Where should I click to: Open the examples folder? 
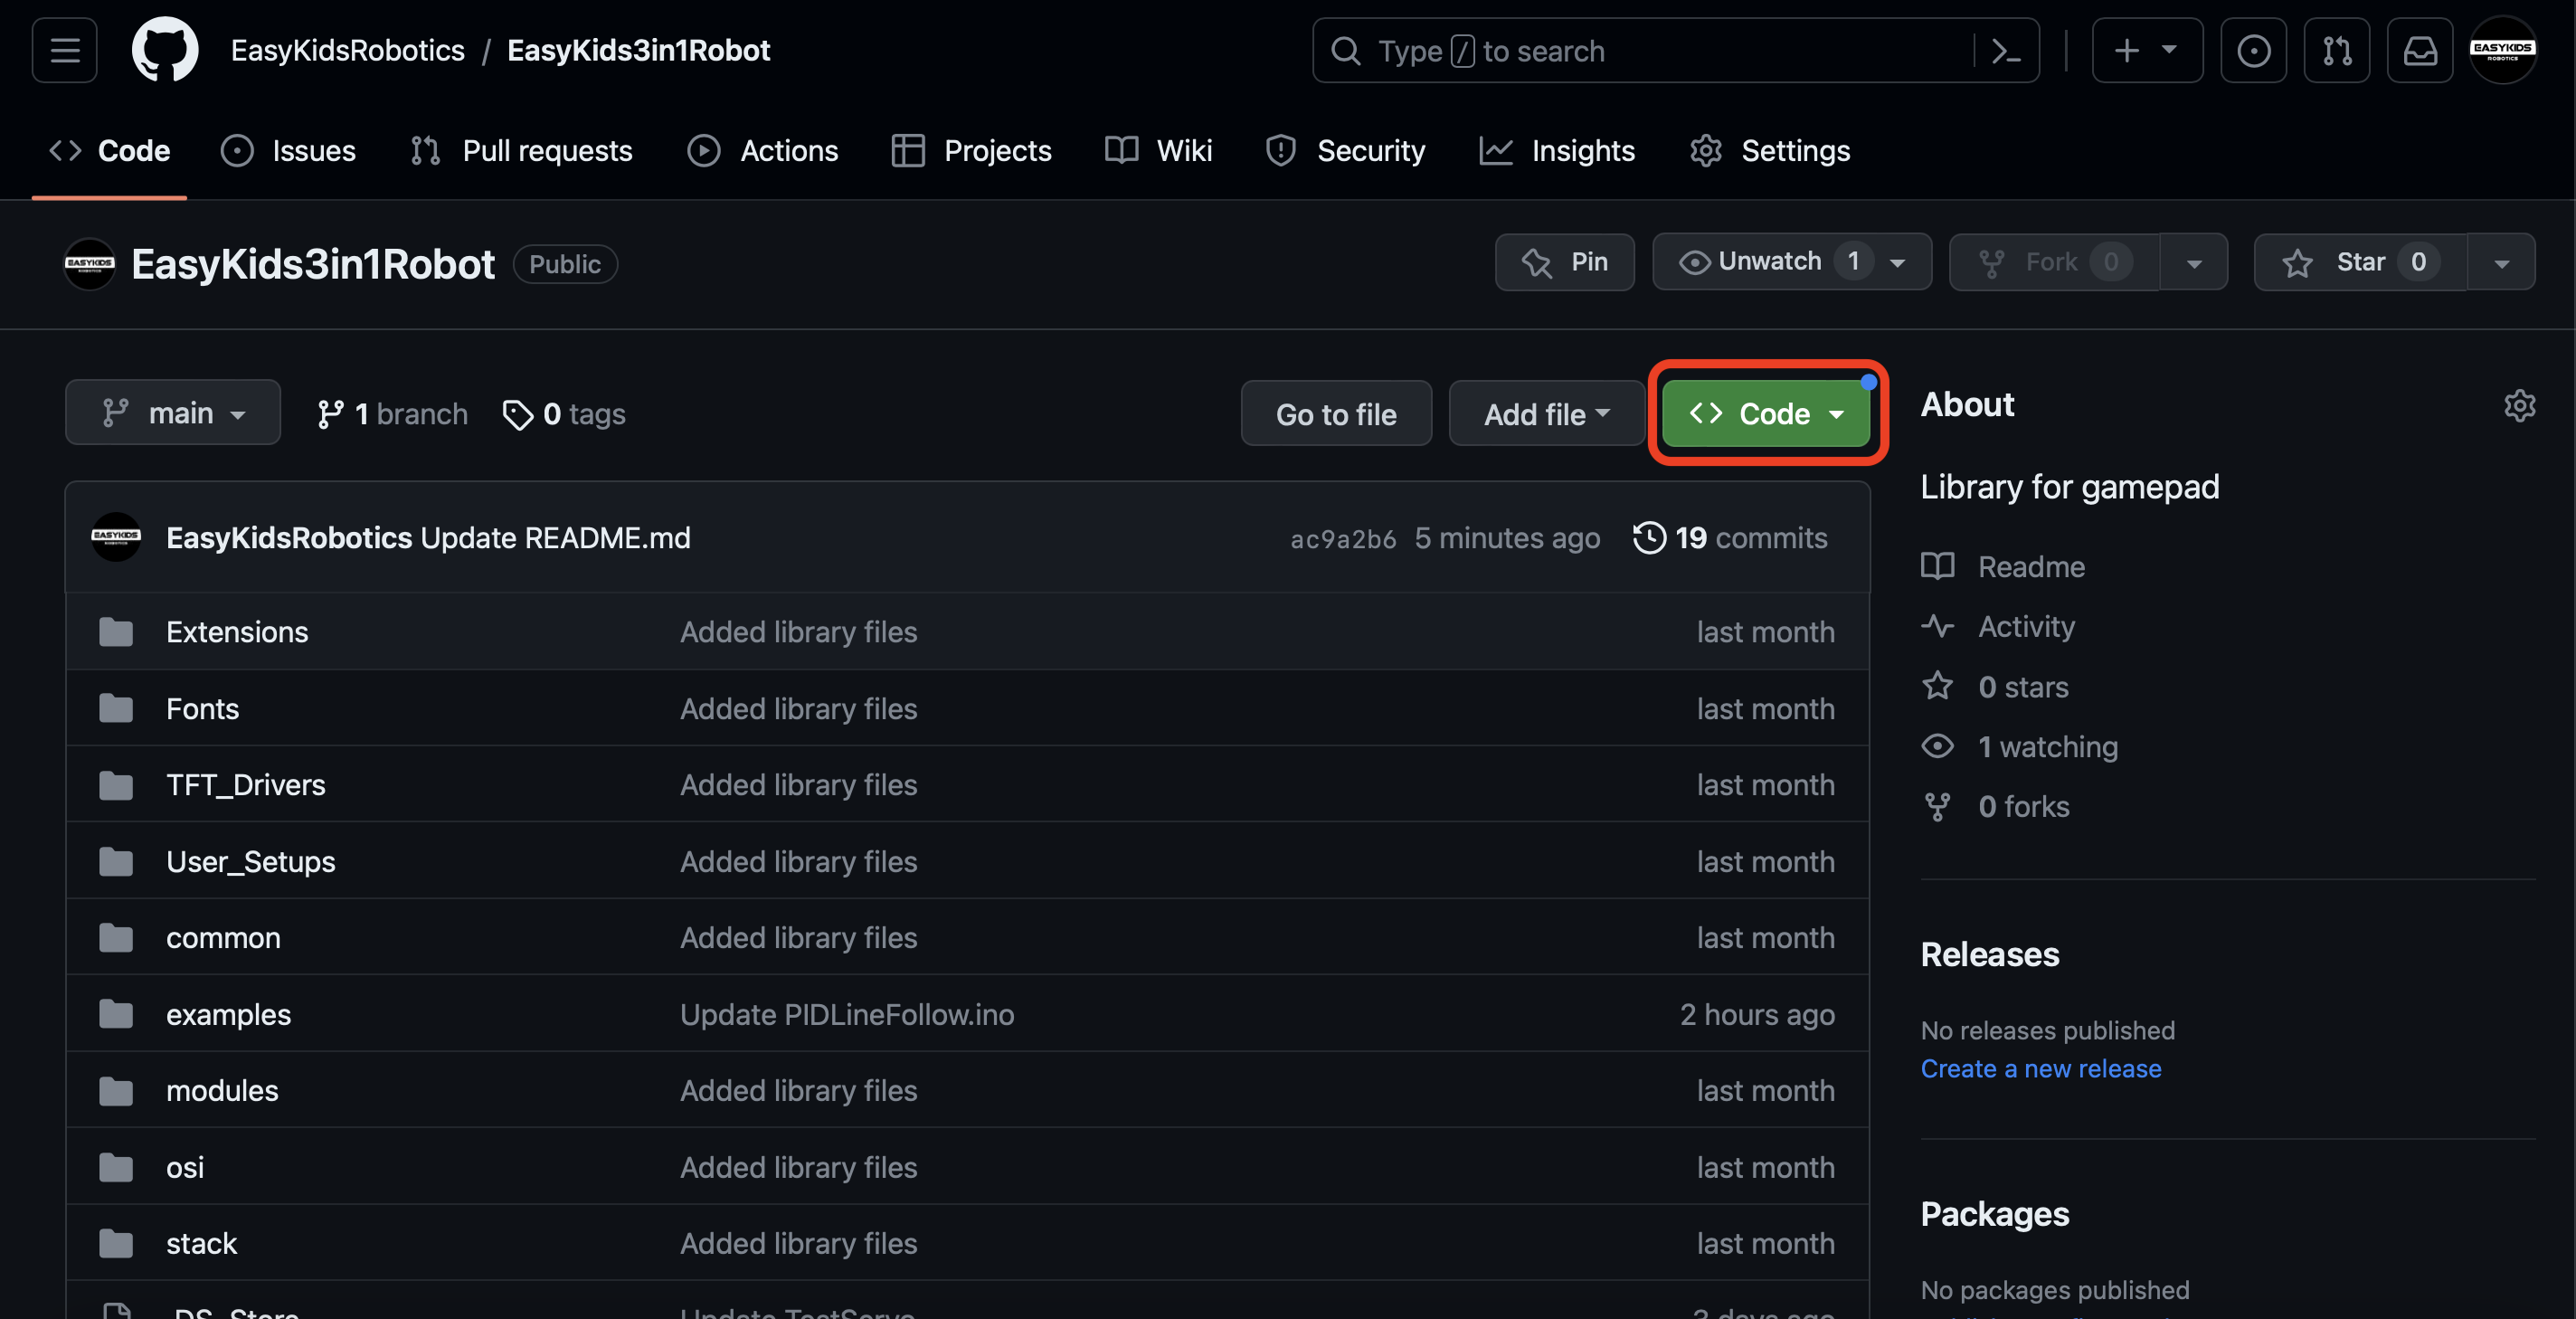pos(228,1015)
